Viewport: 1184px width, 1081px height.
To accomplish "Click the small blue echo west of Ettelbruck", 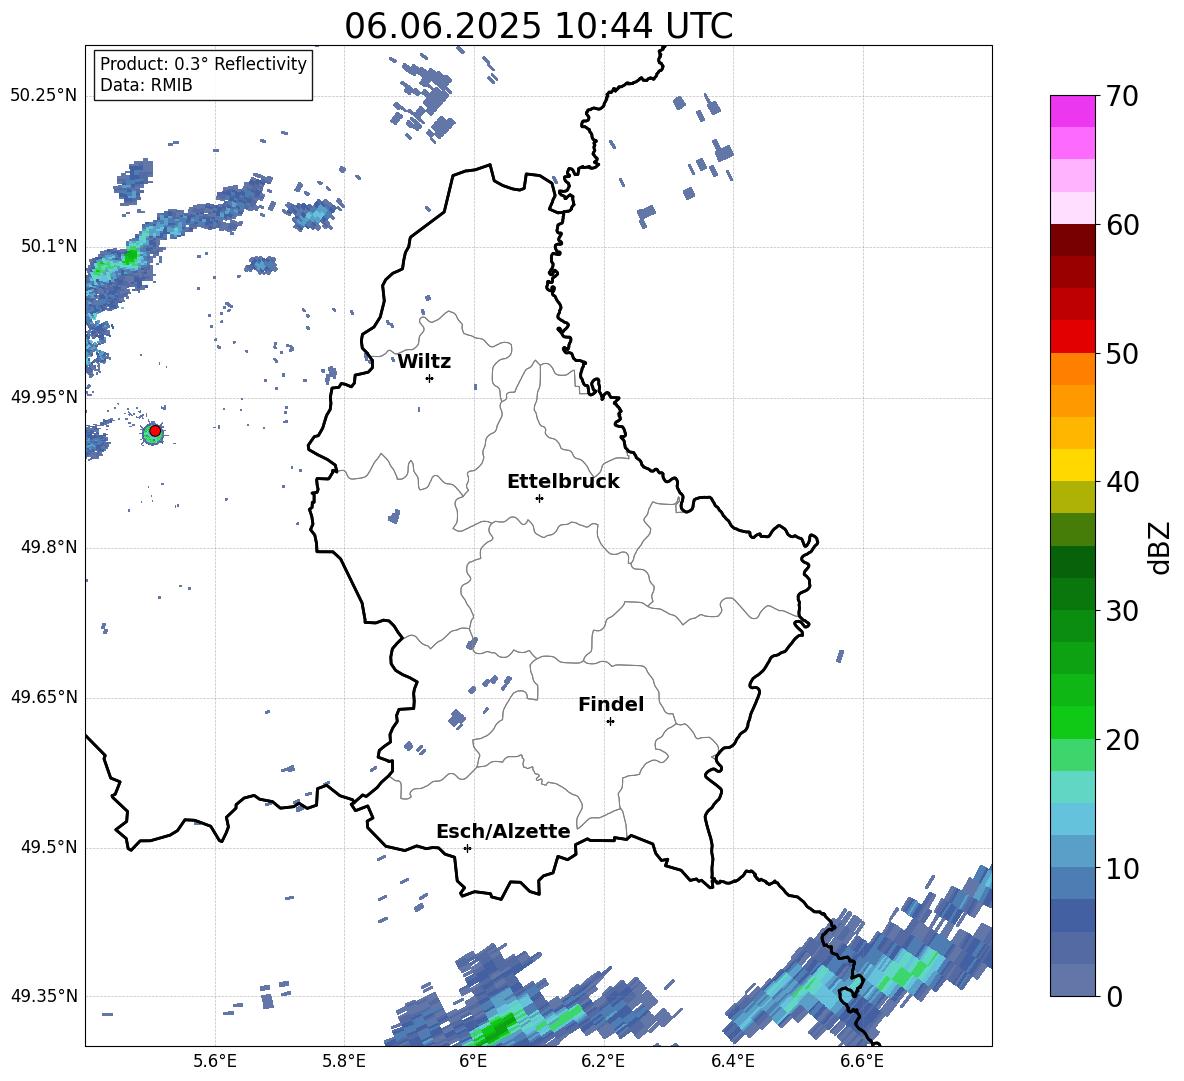I will tap(393, 517).
